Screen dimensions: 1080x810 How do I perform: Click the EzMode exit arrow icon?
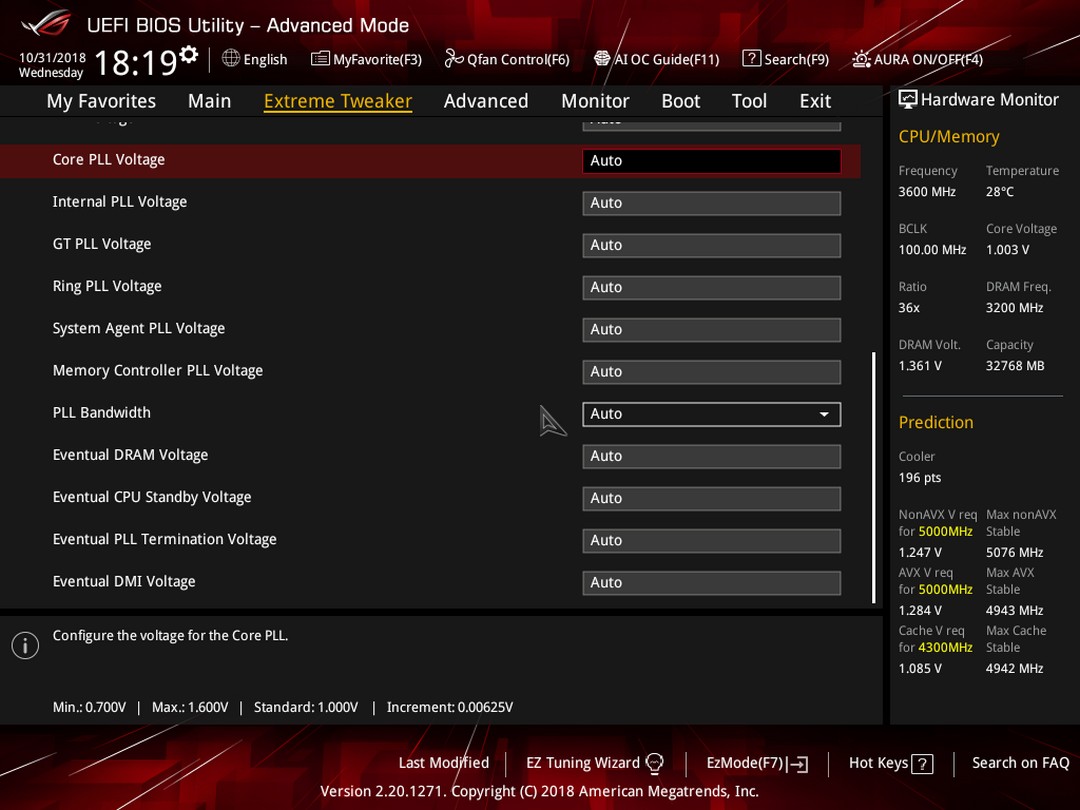798,764
